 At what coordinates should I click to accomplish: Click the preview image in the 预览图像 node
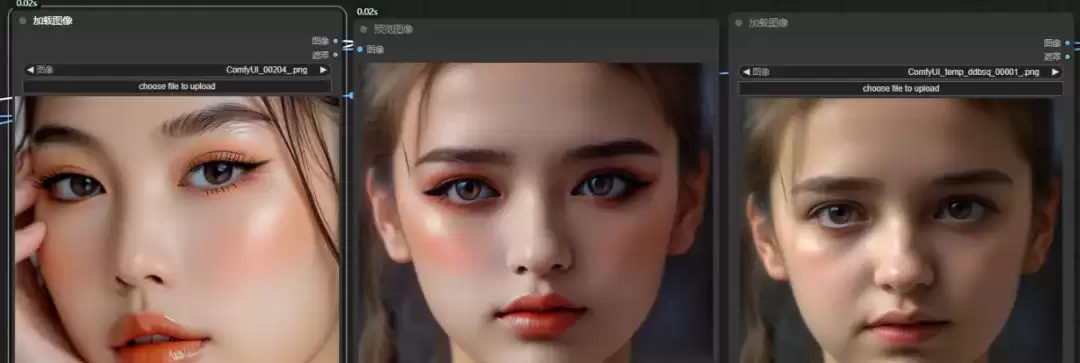[x=533, y=213]
